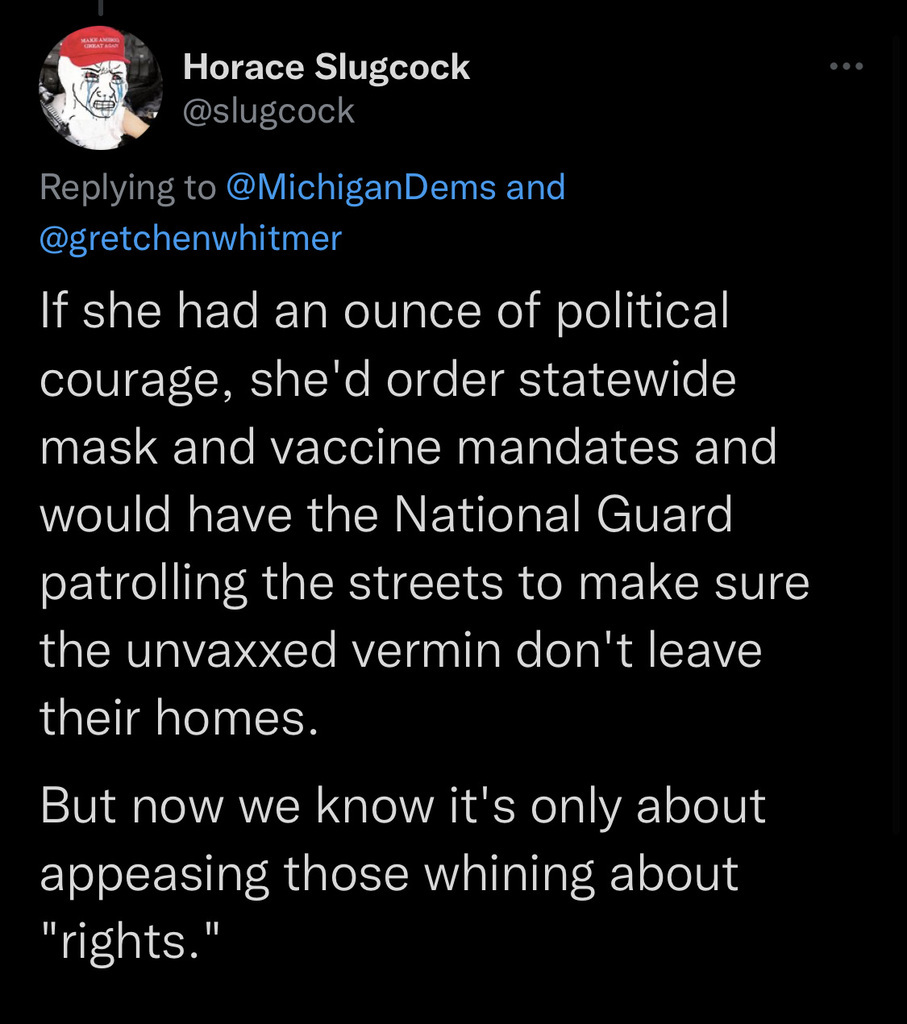Open the Horace Slugcock display name
Image resolution: width=907 pixels, height=1024 pixels.
click(x=326, y=67)
